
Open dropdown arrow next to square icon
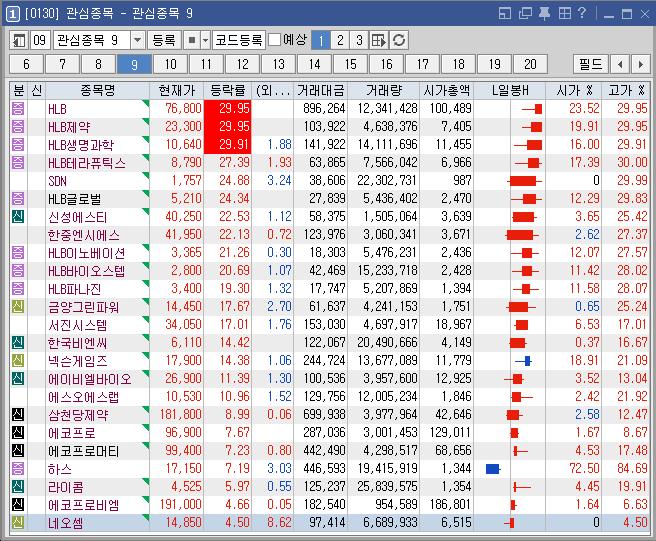coord(205,40)
